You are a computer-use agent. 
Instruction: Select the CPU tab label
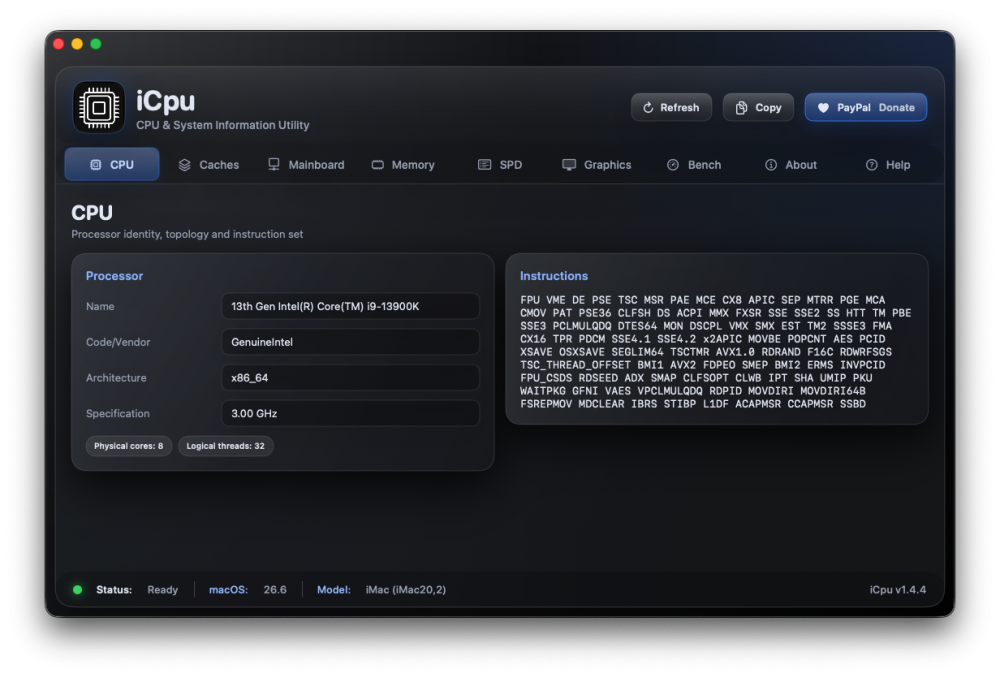[122, 164]
